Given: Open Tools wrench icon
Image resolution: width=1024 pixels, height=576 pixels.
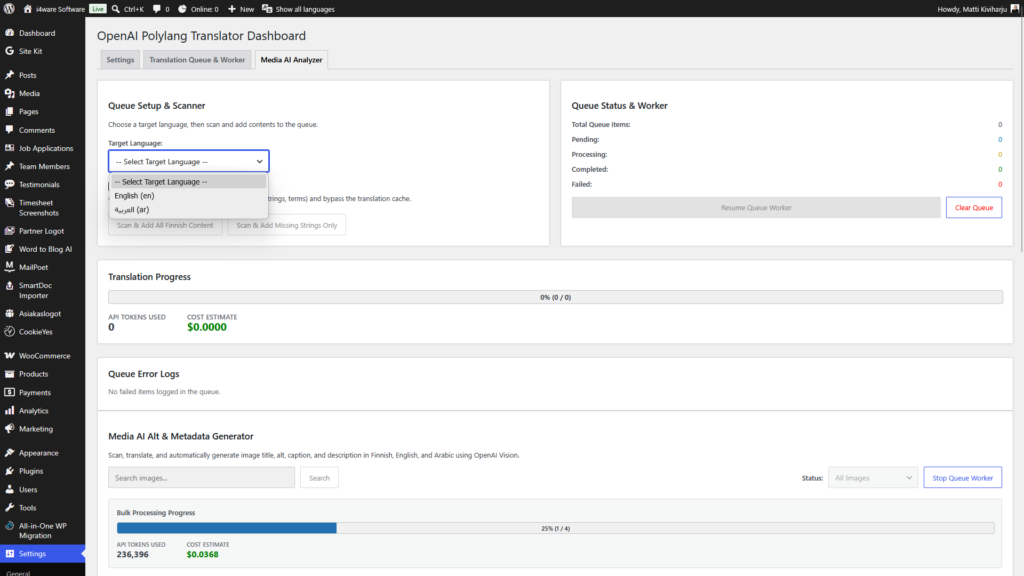Looking at the screenshot, I should tap(9, 507).
